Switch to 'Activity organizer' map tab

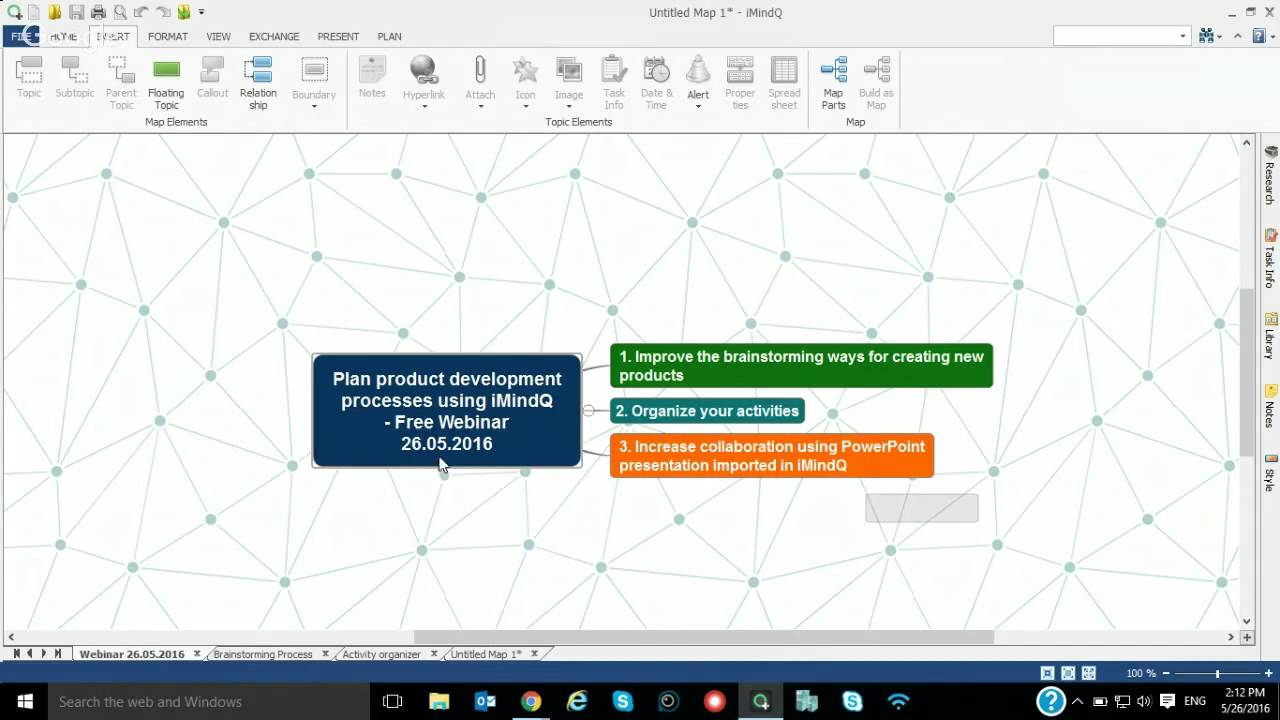(381, 654)
